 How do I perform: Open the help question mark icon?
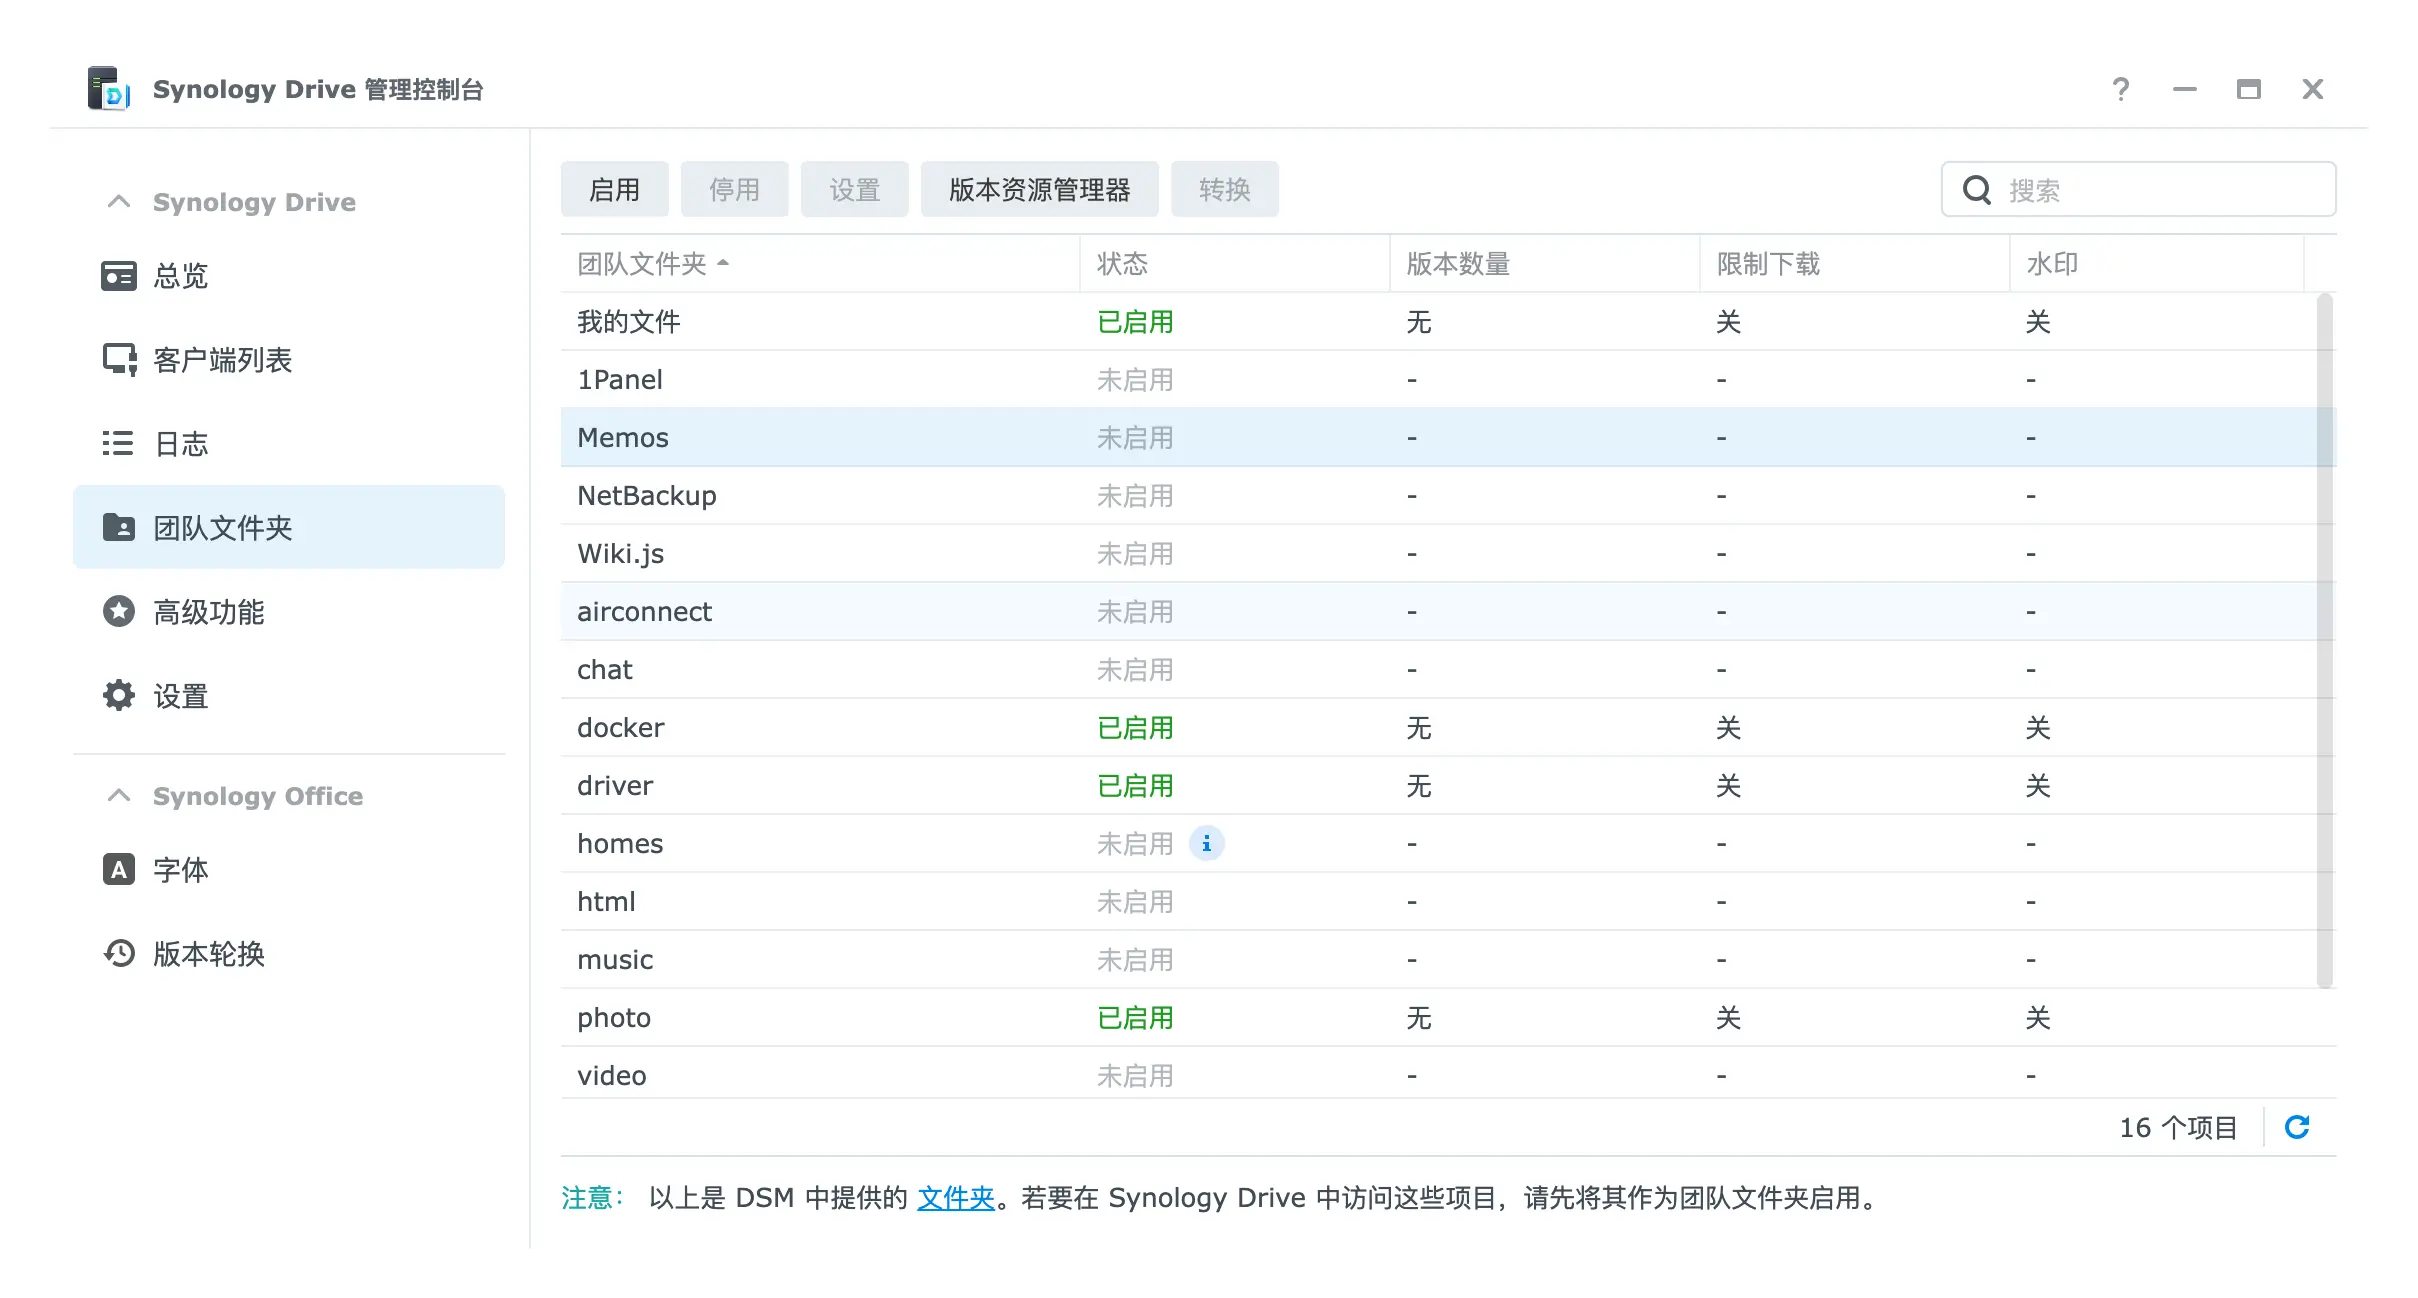coord(2120,90)
